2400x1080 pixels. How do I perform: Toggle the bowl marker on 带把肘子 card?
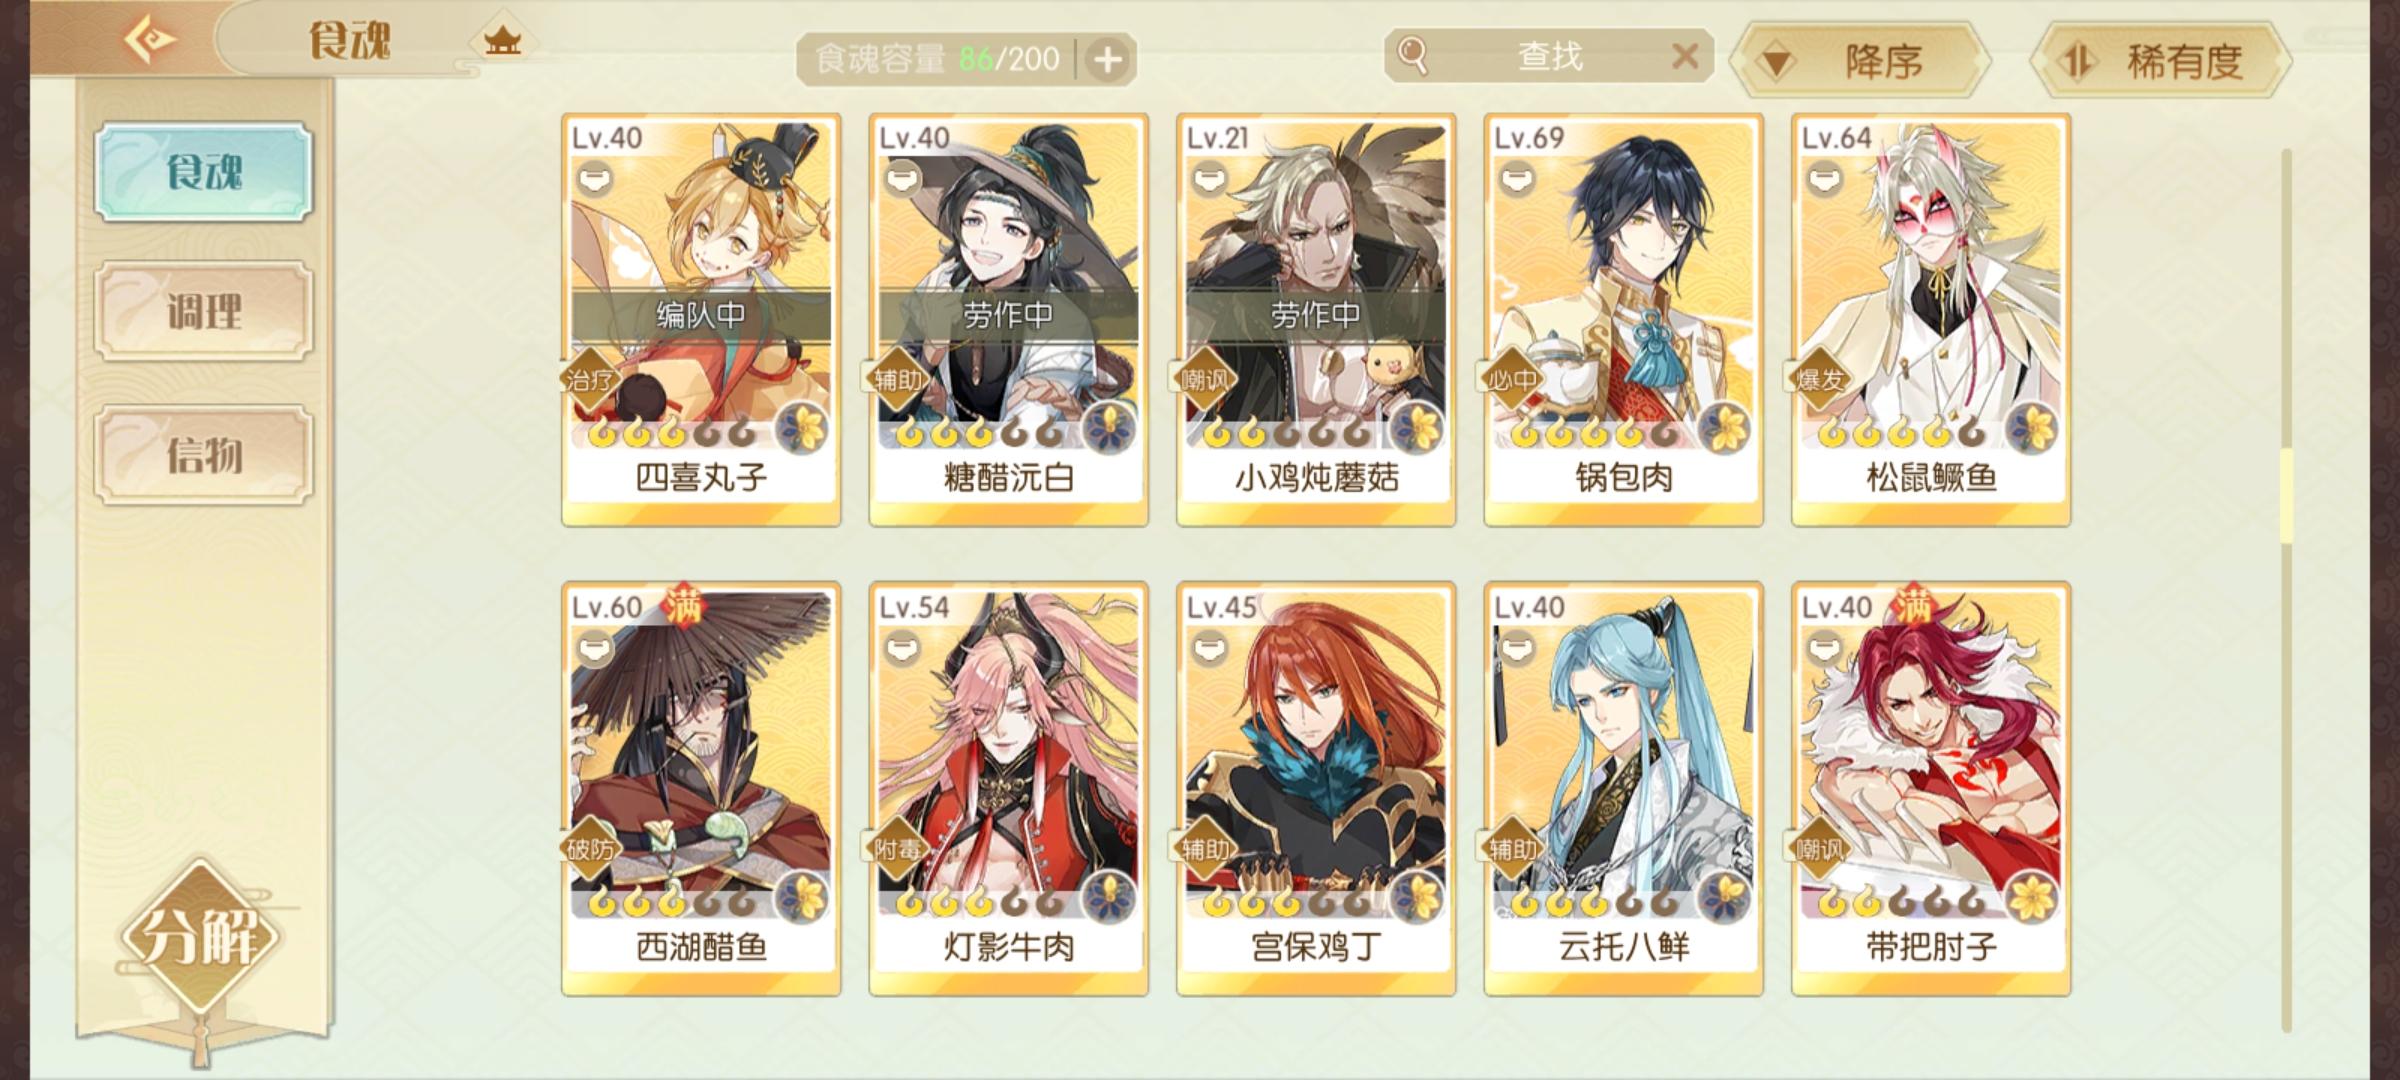(1824, 649)
